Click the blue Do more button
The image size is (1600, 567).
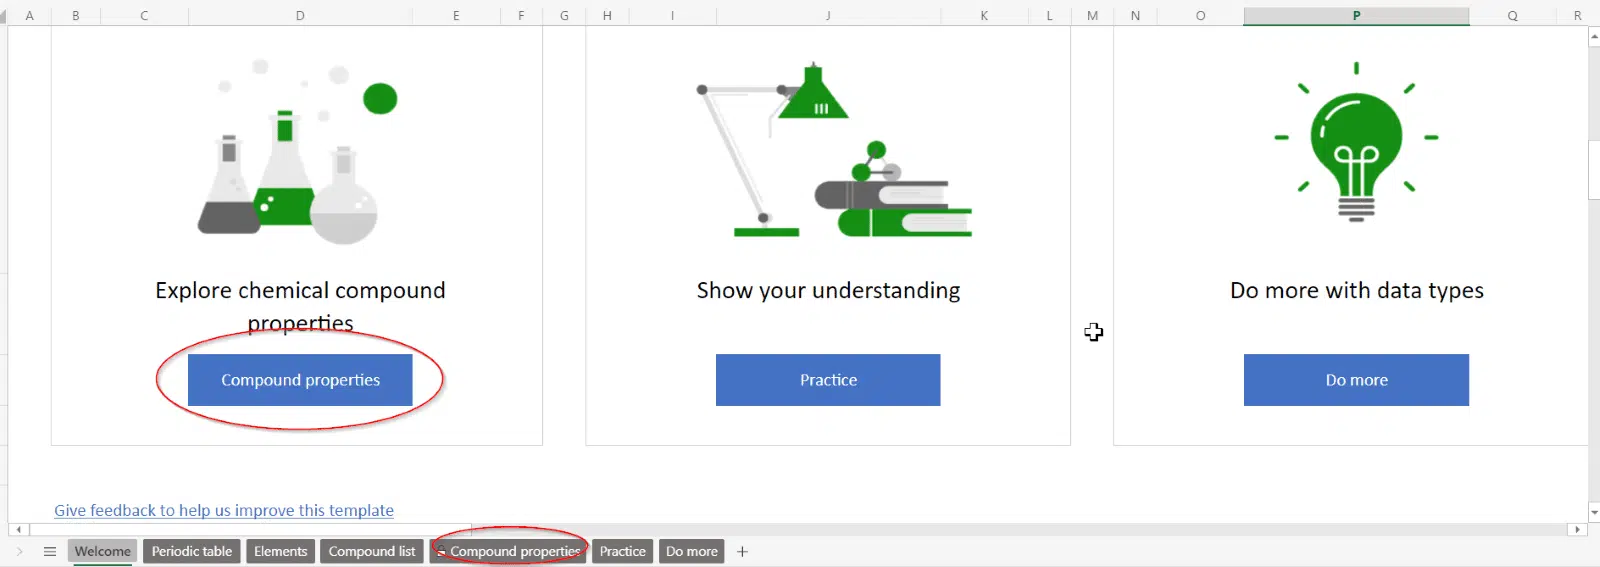tap(1356, 380)
